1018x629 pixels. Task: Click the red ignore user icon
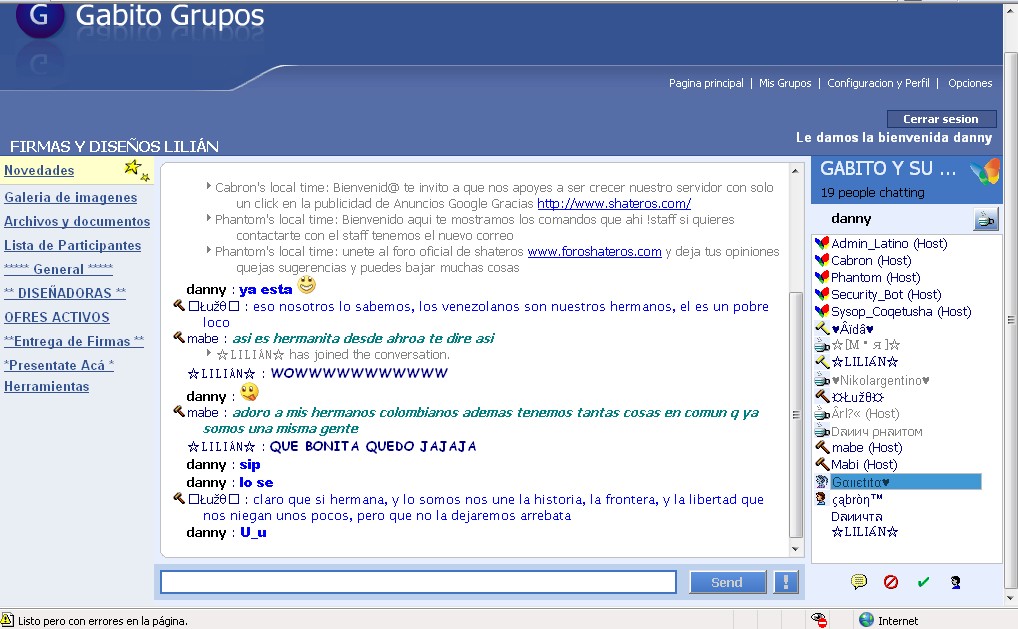[x=891, y=582]
